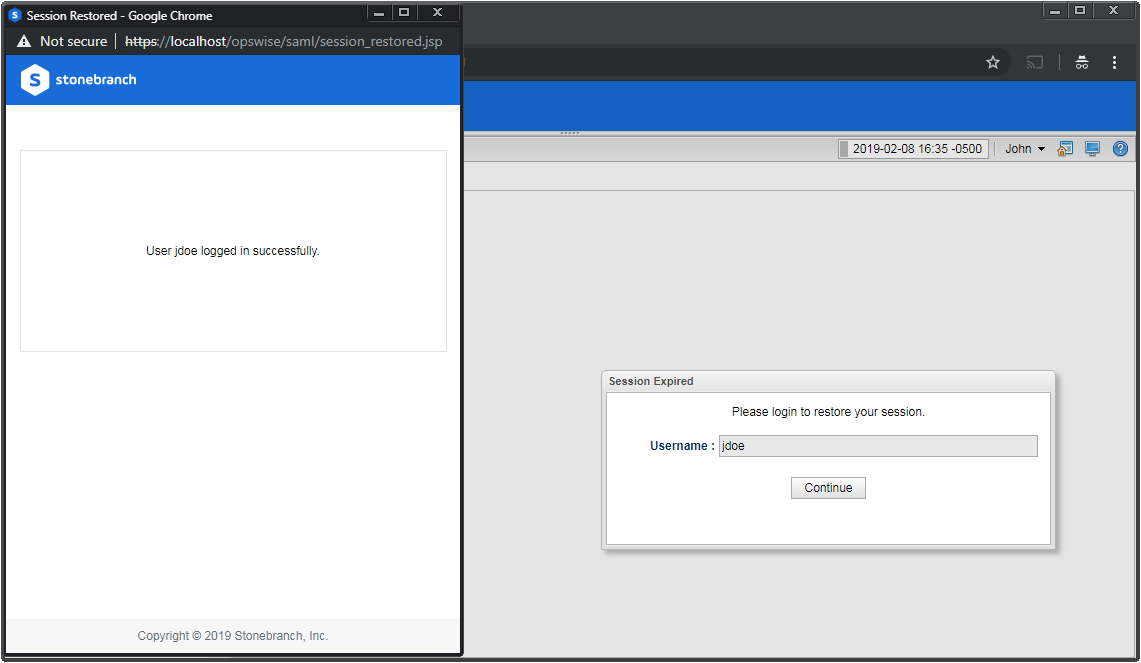
Task: Click the splitter handle below the blue banner
Action: pyautogui.click(x=570, y=133)
